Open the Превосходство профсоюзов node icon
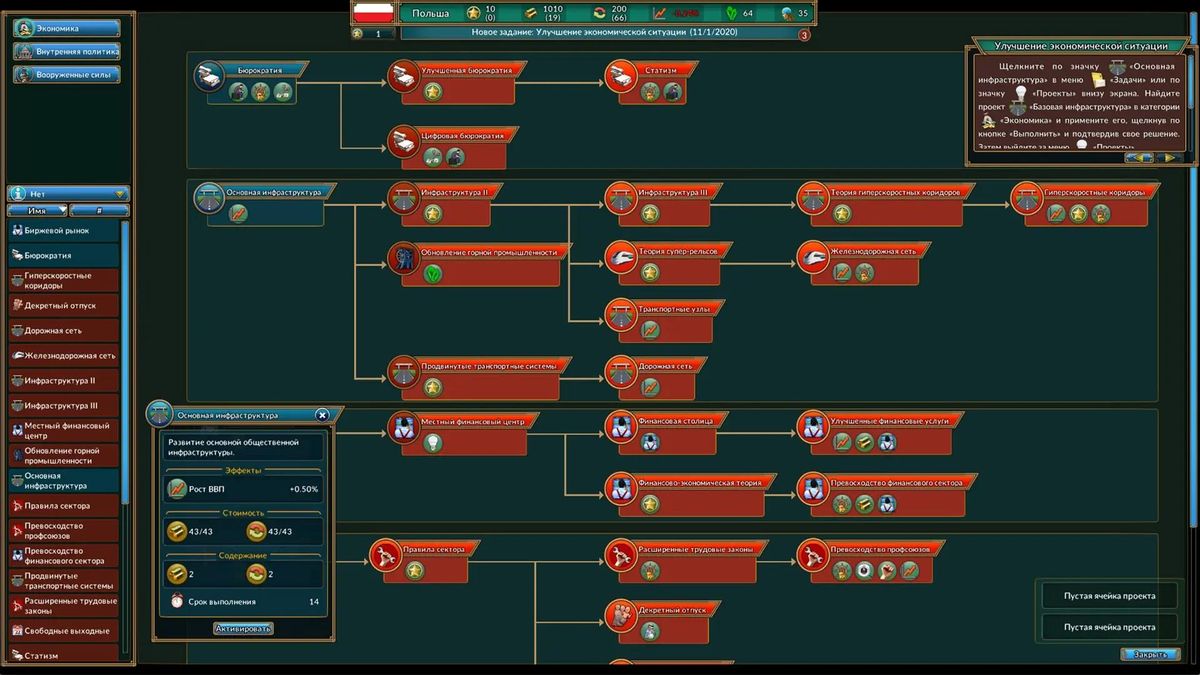This screenshot has width=1200, height=675. point(813,554)
